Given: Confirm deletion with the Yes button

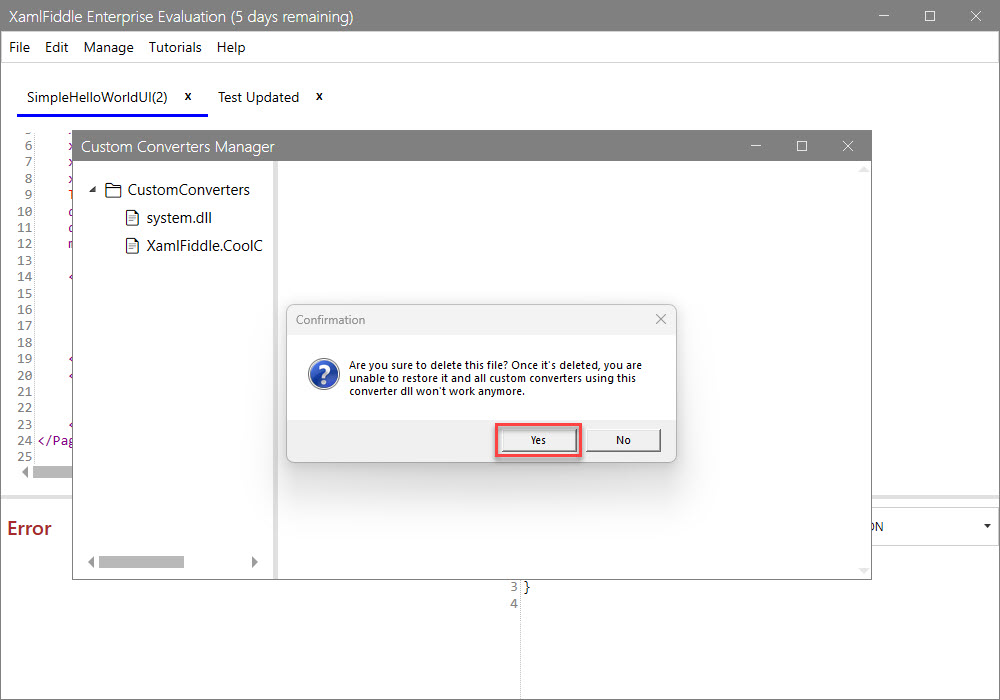Looking at the screenshot, I should [x=538, y=440].
